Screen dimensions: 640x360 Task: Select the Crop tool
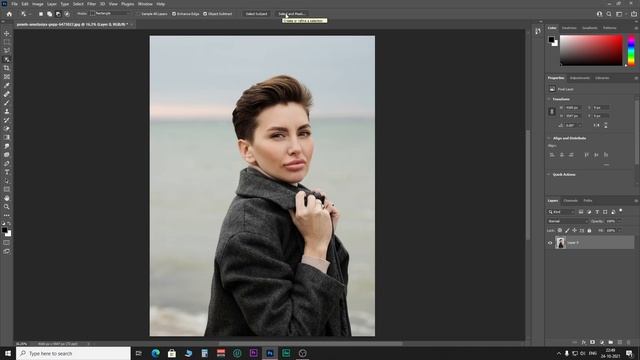coord(7,68)
